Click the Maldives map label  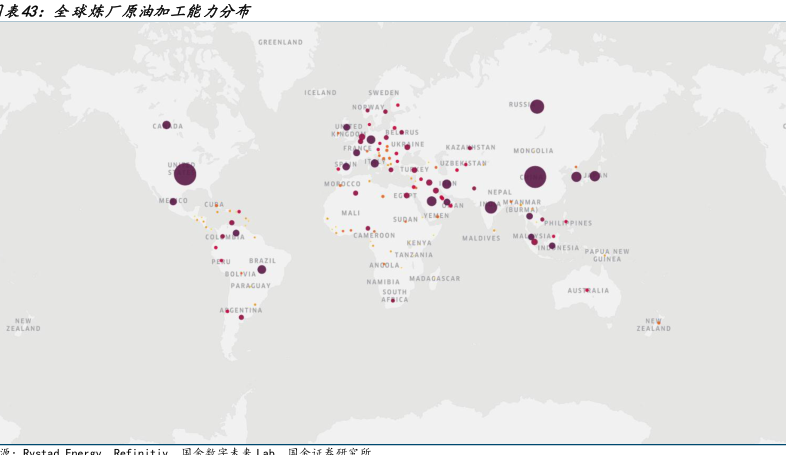[x=481, y=238]
